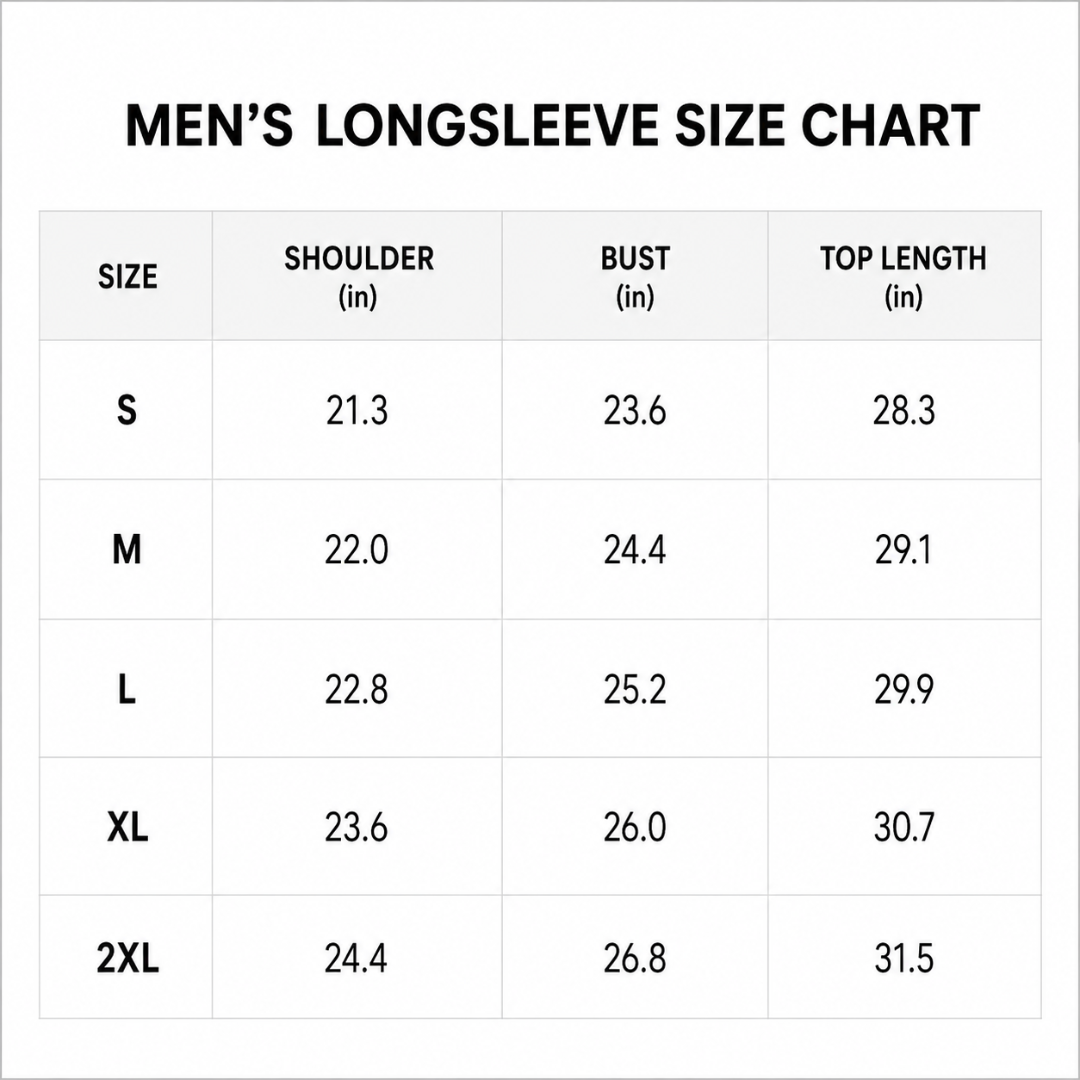1080x1080 pixels.
Task: Click the Men's Longsleeve Size Chart title
Action: pos(552,125)
